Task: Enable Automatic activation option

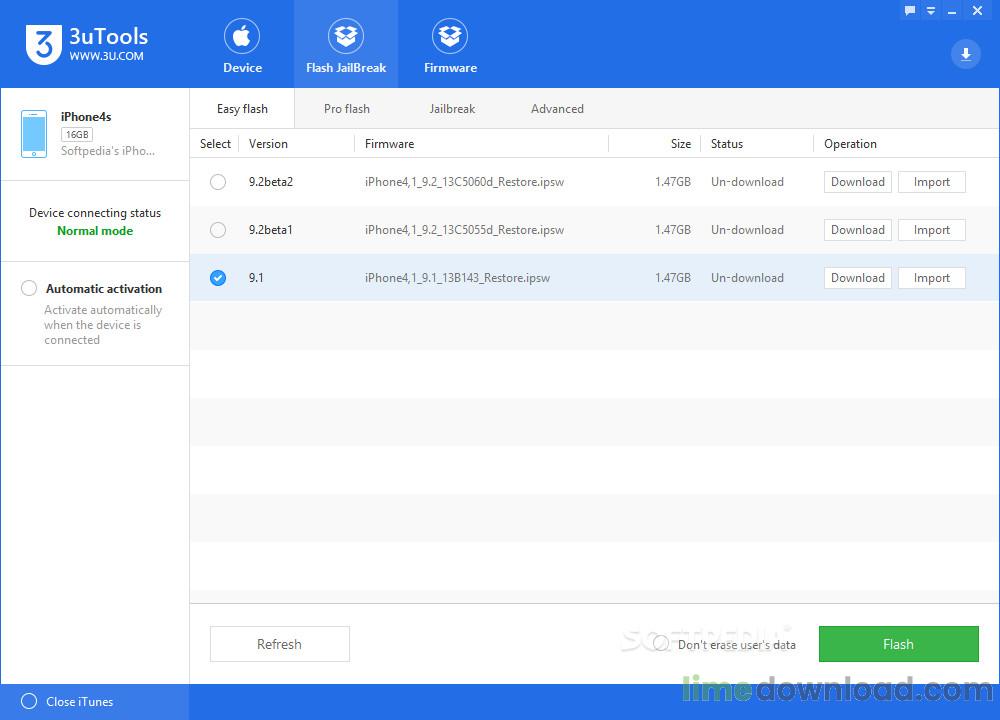Action: point(29,288)
